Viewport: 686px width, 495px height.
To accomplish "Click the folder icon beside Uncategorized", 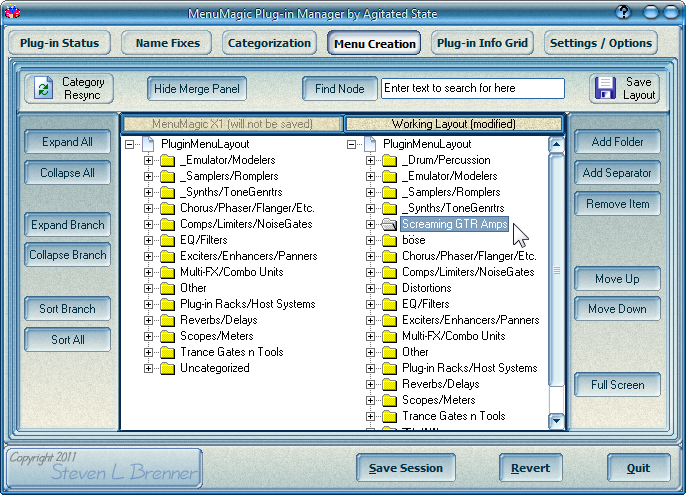I will click(167, 369).
